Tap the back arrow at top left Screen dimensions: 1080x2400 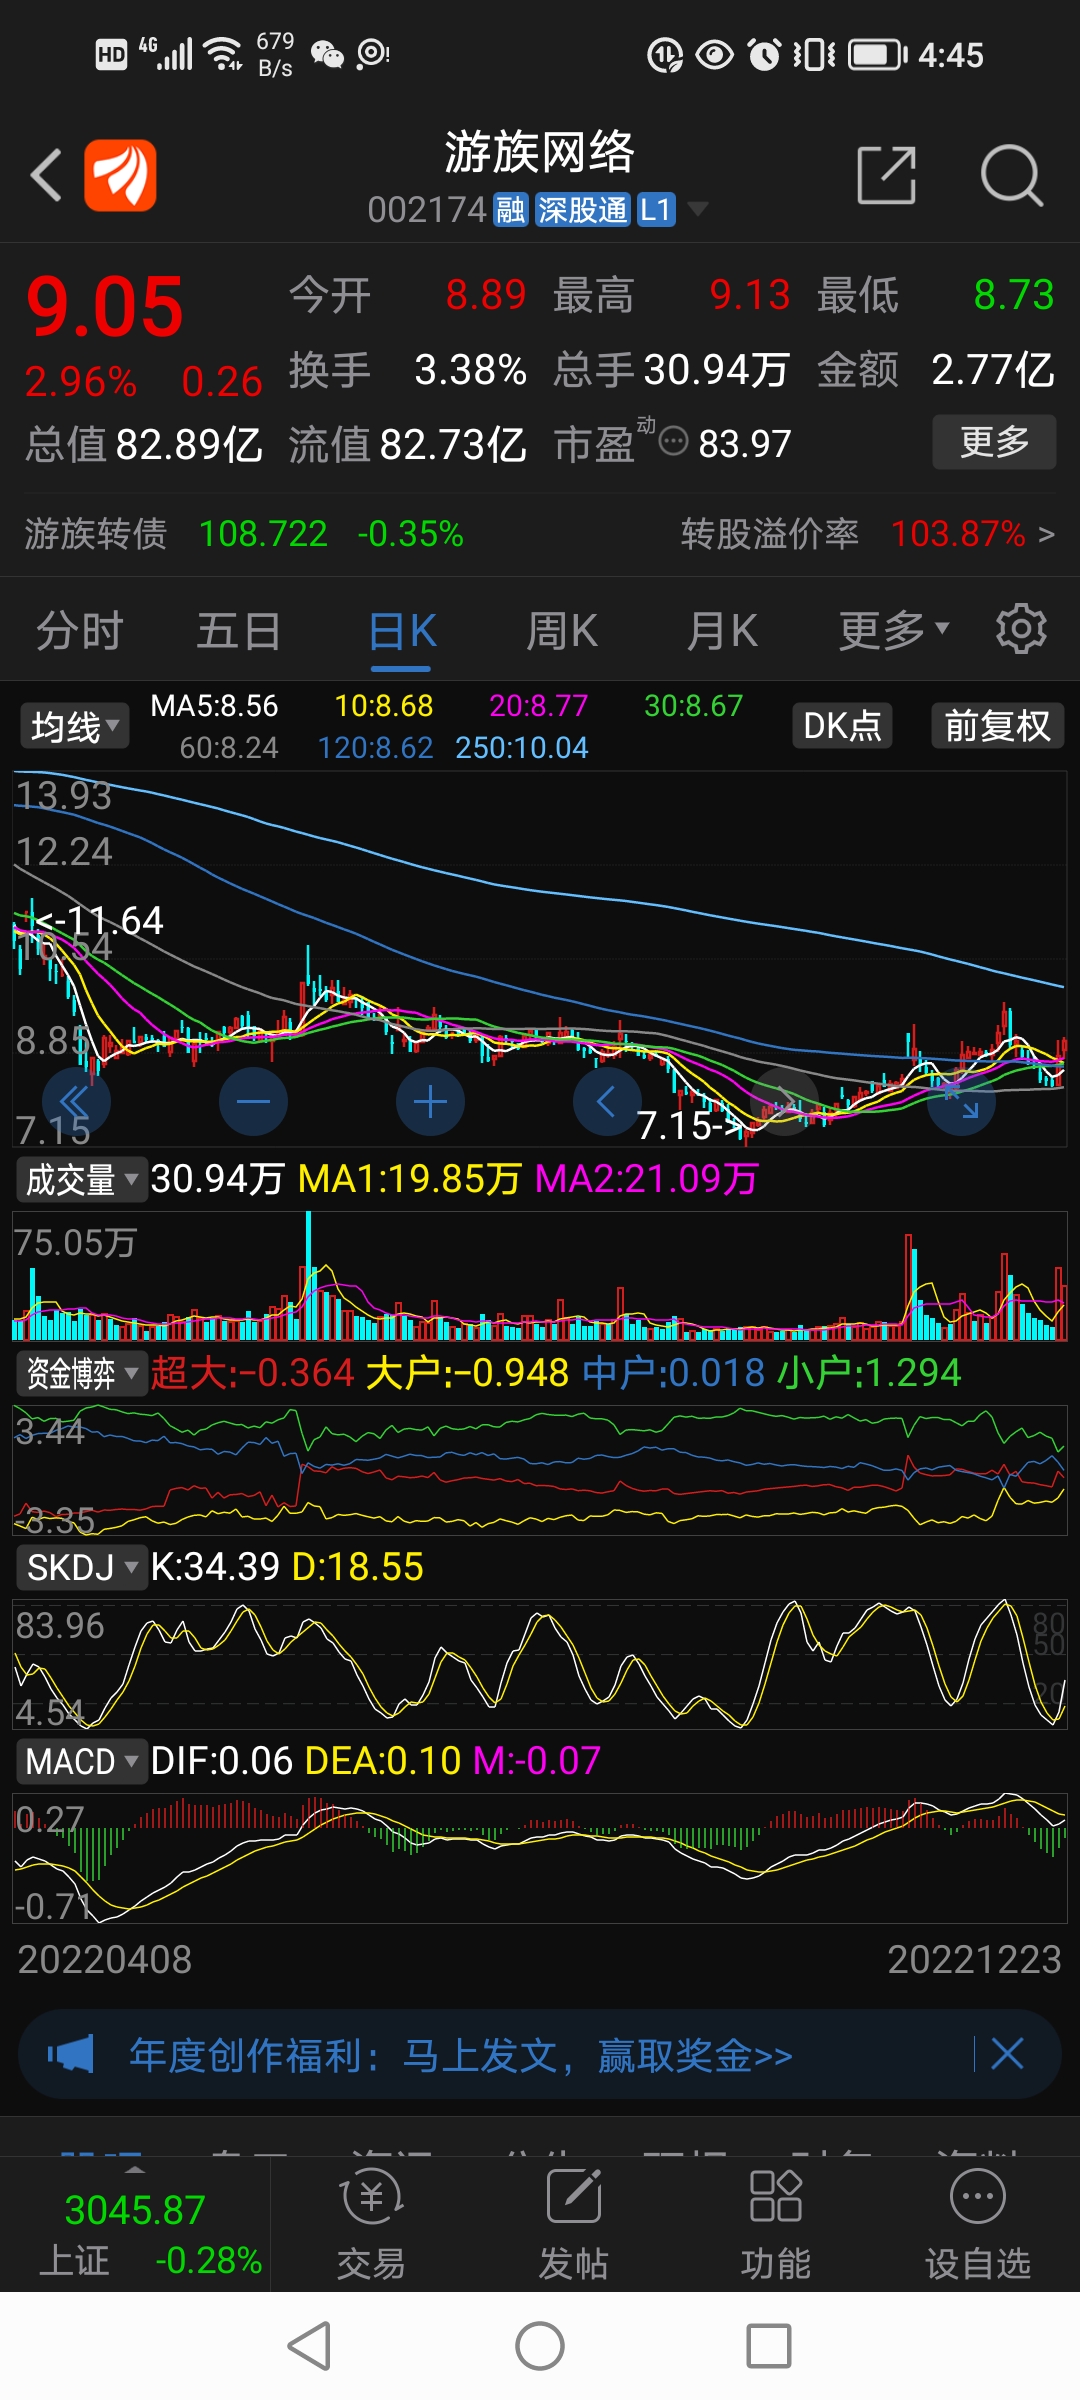47,175
